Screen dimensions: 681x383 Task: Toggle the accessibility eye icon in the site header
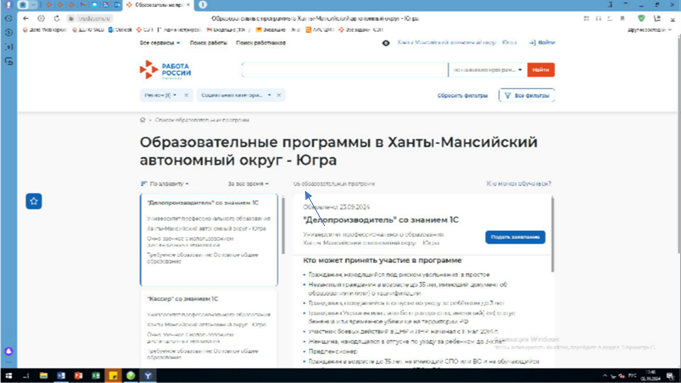tap(386, 43)
